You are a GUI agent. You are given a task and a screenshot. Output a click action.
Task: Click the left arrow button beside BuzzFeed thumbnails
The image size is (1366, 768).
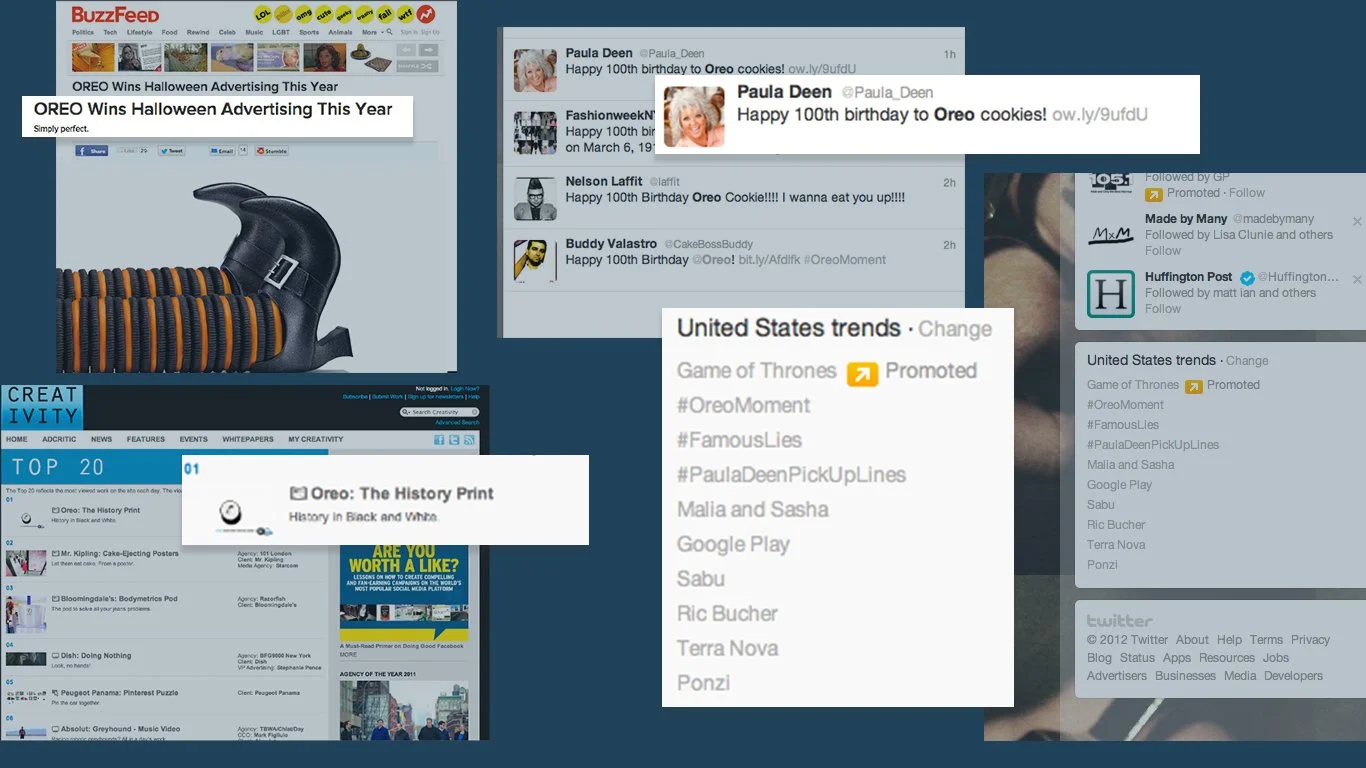point(406,50)
